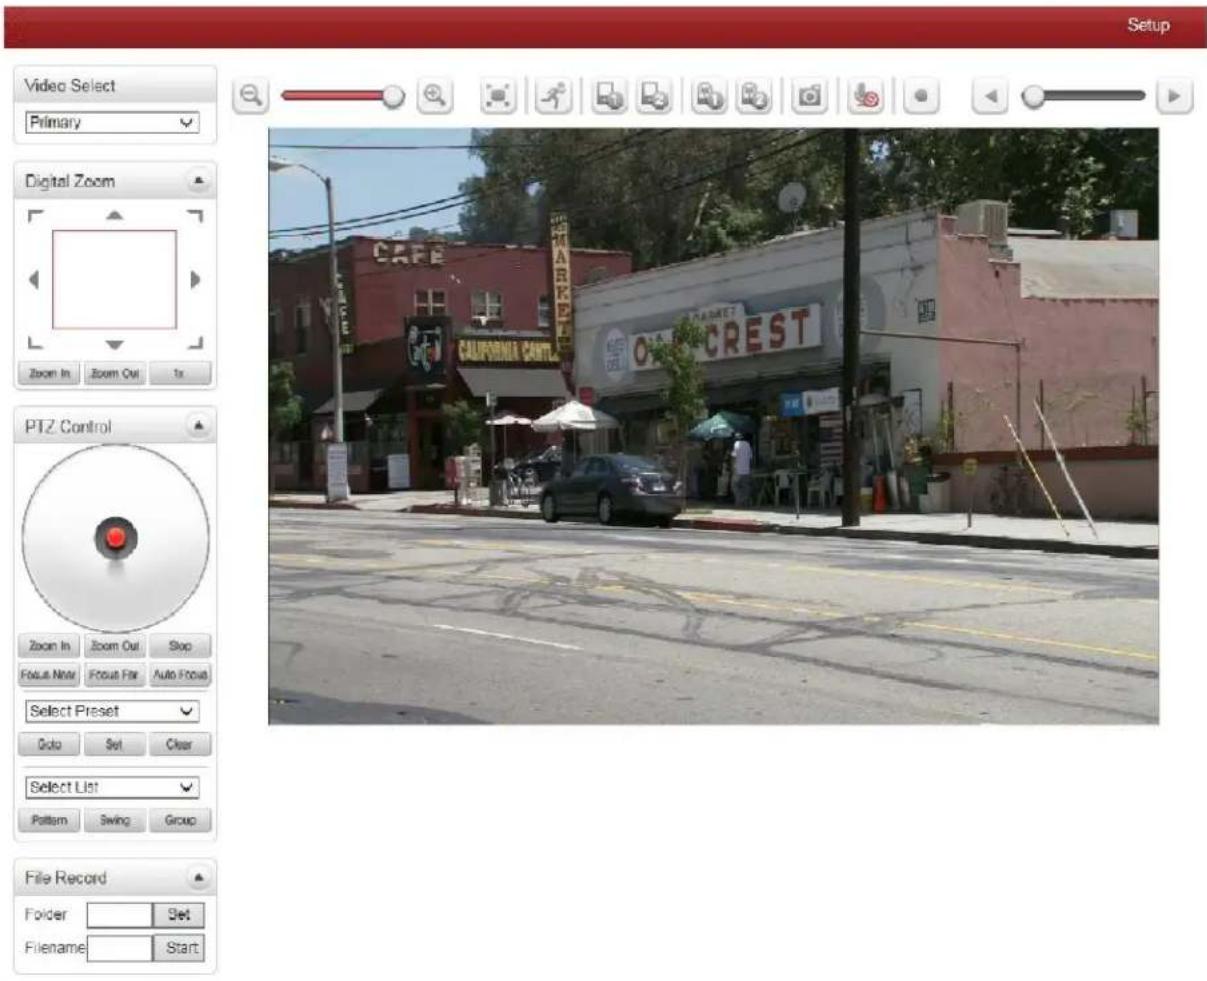Click the Folder Set button
The width and height of the screenshot is (1207, 981).
point(179,915)
